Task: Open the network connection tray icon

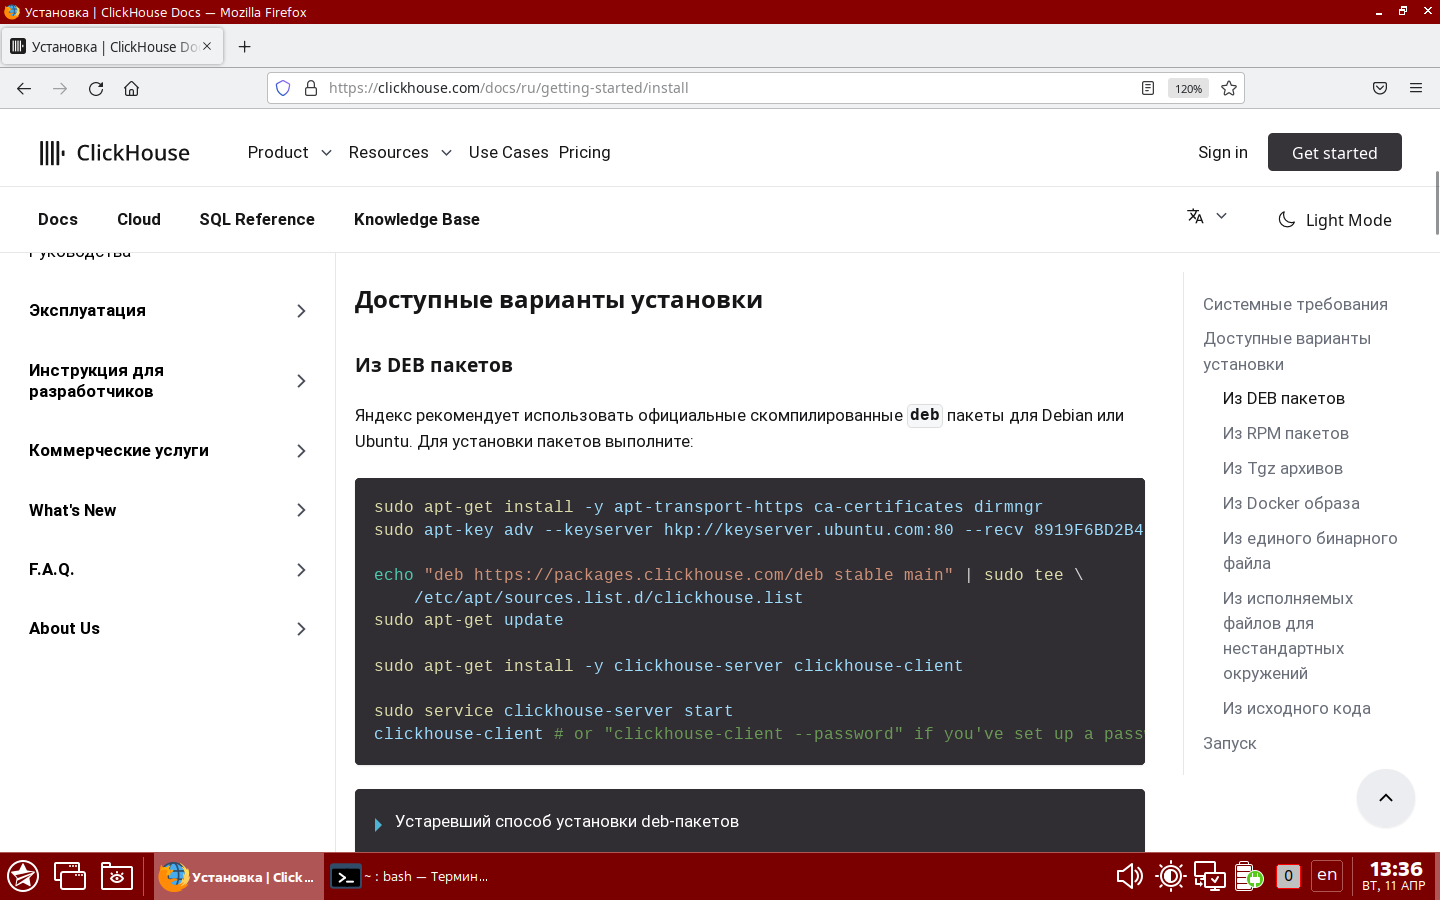Action: pos(1210,876)
